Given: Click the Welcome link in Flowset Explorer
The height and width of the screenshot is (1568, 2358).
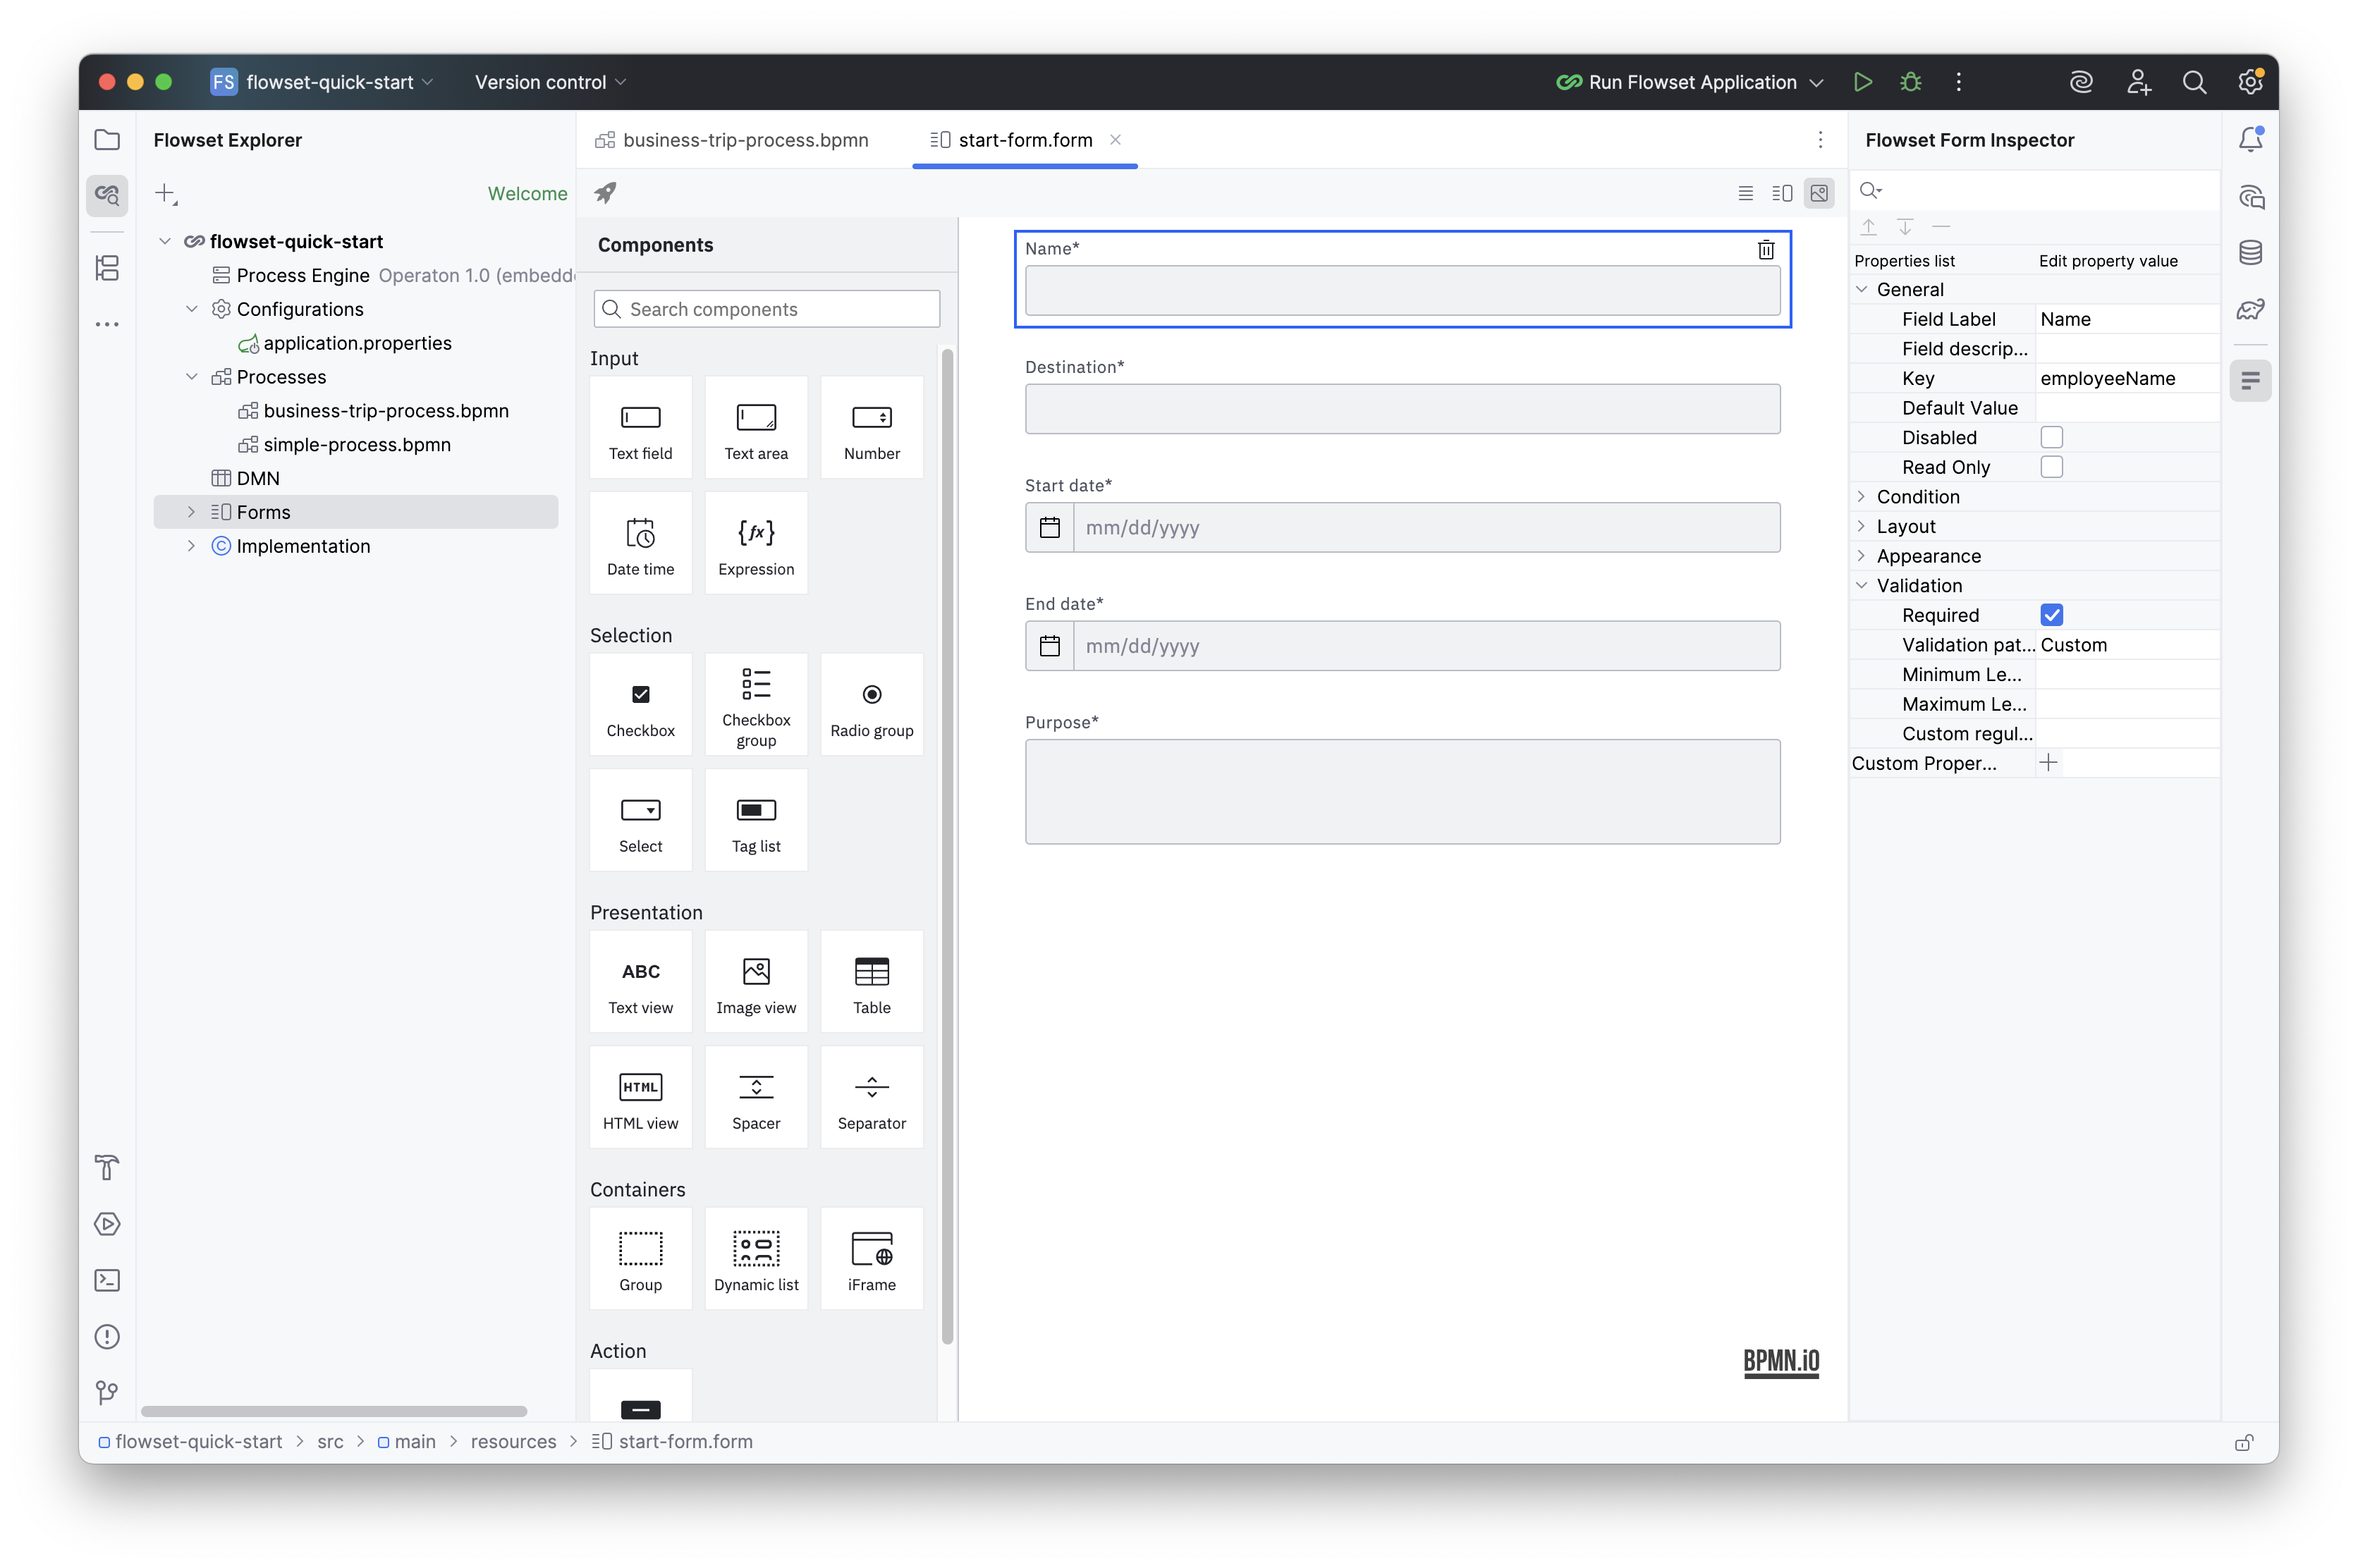Looking at the screenshot, I should pos(527,193).
